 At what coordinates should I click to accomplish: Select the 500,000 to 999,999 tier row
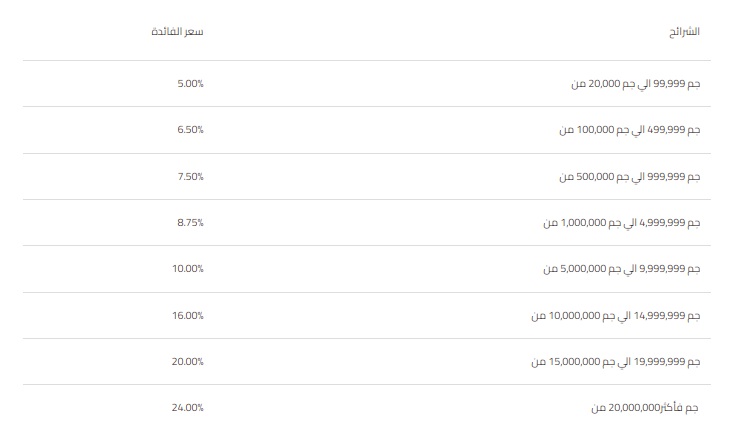(x=367, y=176)
